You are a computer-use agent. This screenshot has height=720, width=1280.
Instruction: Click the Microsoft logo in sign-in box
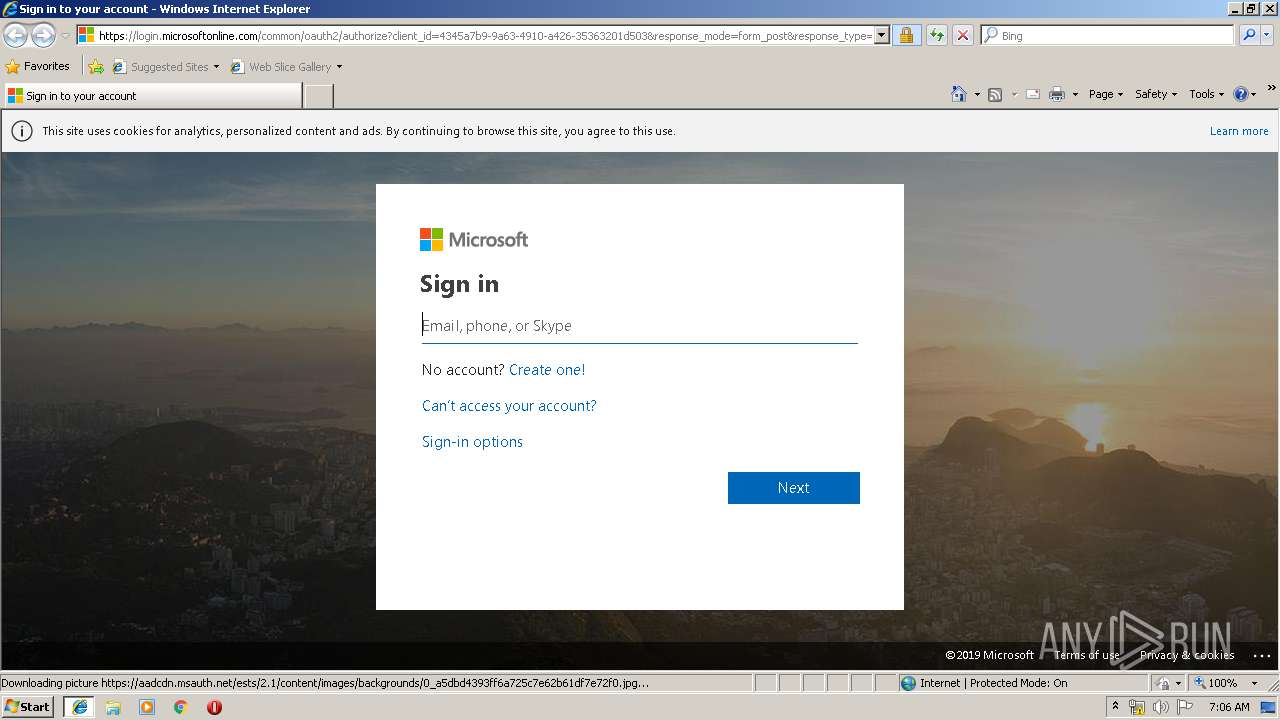pyautogui.click(x=474, y=239)
